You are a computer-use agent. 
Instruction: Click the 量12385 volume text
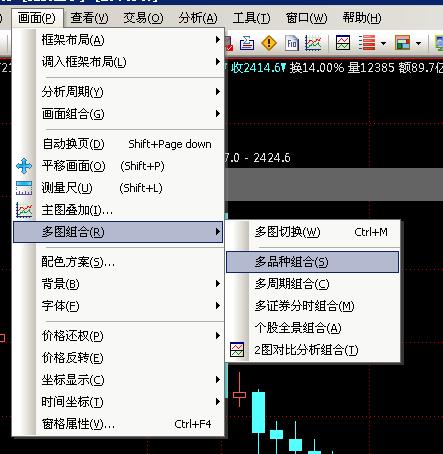pyautogui.click(x=371, y=68)
